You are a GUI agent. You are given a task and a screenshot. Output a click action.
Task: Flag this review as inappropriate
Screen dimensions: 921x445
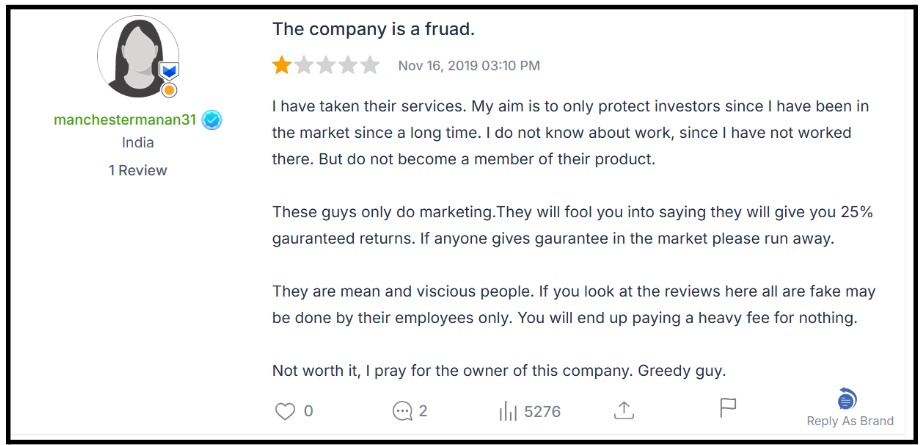(728, 408)
